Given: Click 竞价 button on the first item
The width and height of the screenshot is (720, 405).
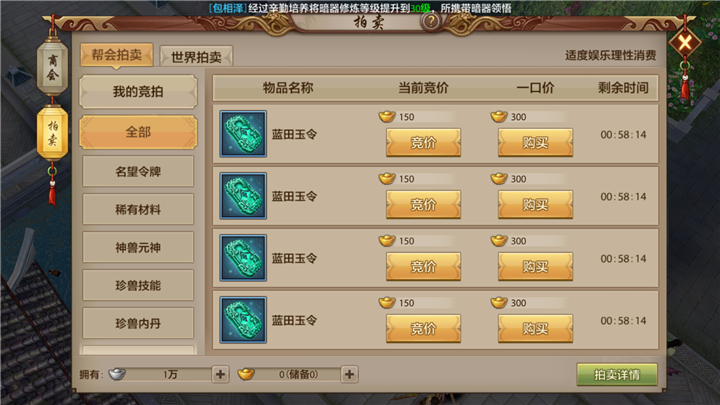Looking at the screenshot, I should [x=423, y=142].
